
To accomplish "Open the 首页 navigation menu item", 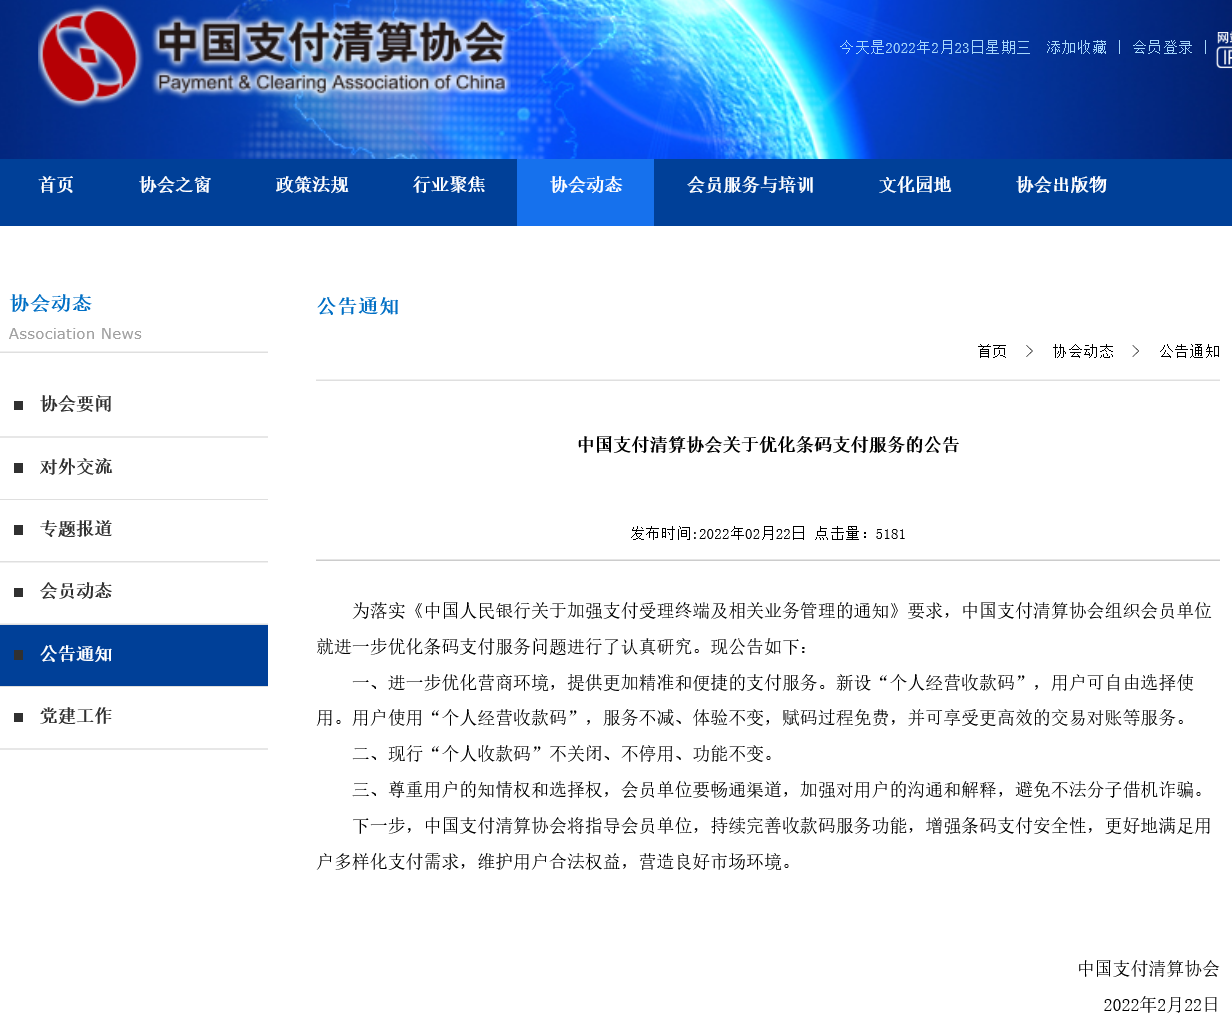I will coord(56,185).
